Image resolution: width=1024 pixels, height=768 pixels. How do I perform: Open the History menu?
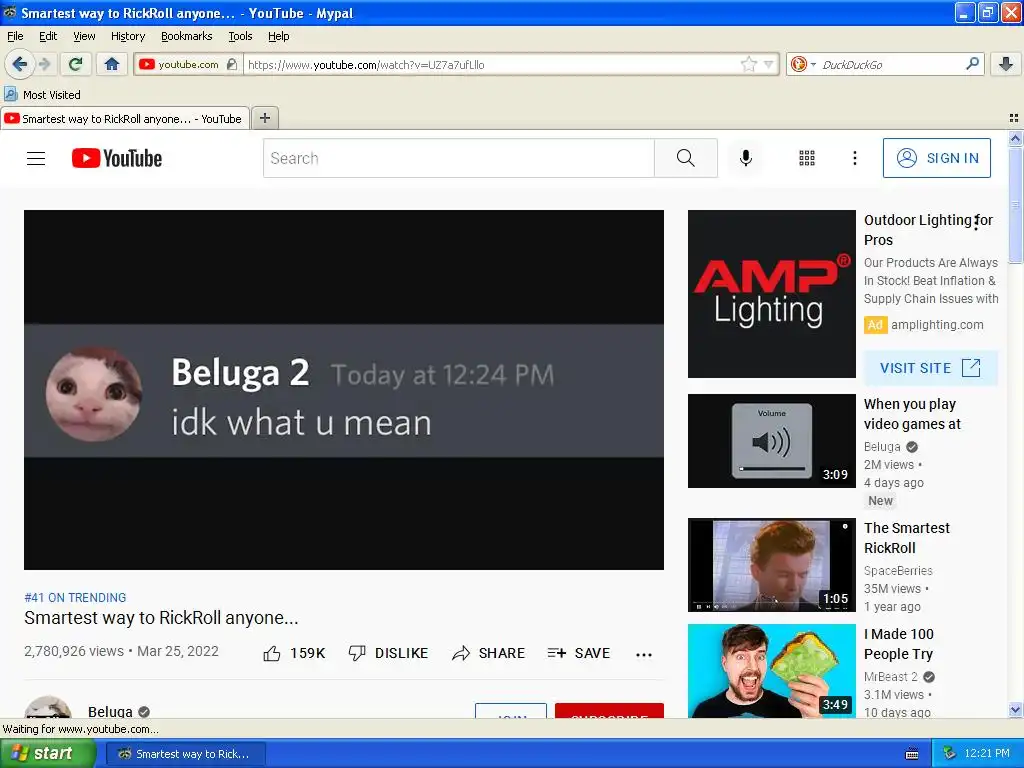click(x=128, y=36)
